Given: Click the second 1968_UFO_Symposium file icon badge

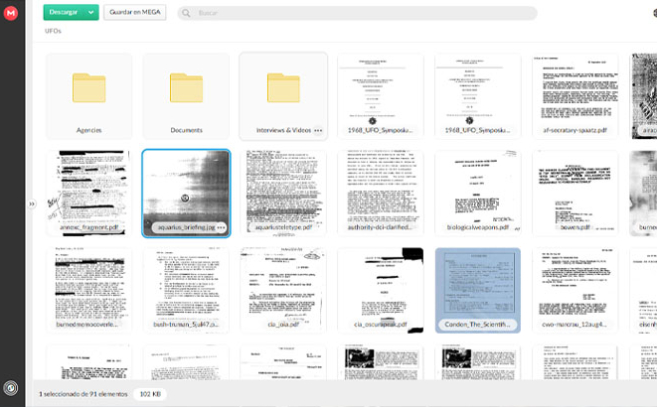Looking at the screenshot, I should click(469, 121).
